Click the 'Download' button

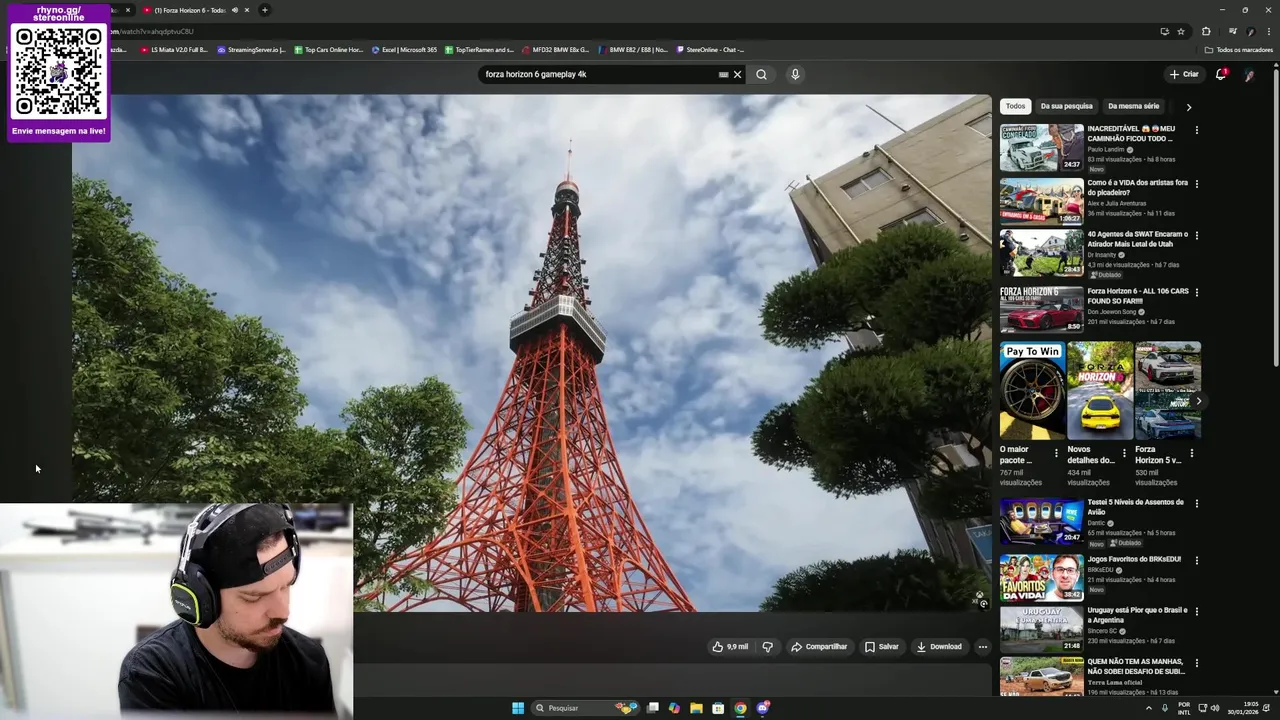click(939, 647)
